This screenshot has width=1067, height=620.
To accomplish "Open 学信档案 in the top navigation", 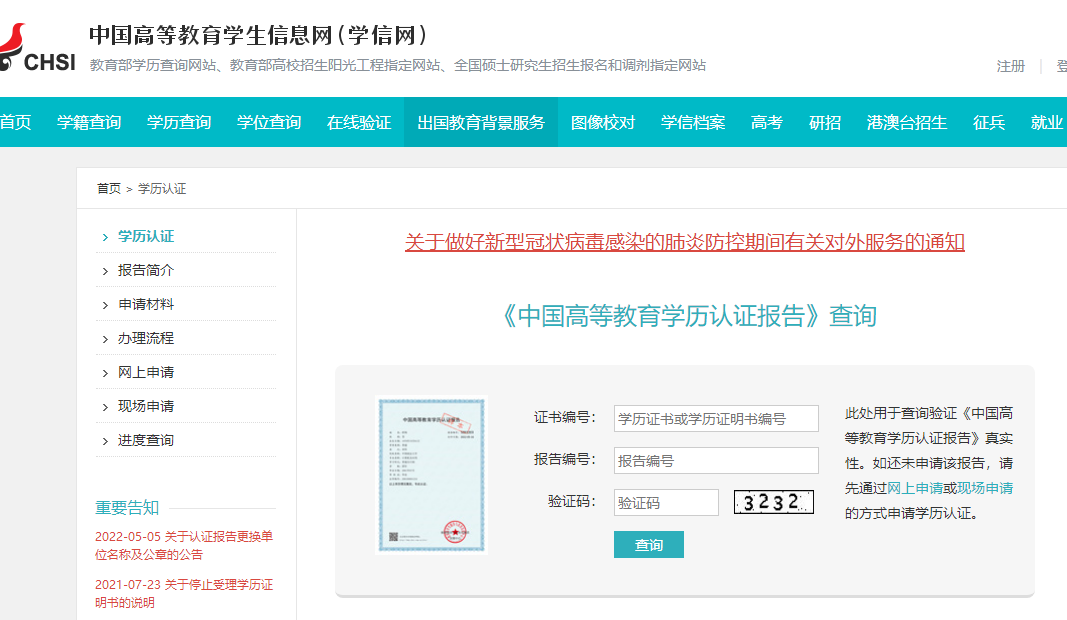I will click(693, 122).
